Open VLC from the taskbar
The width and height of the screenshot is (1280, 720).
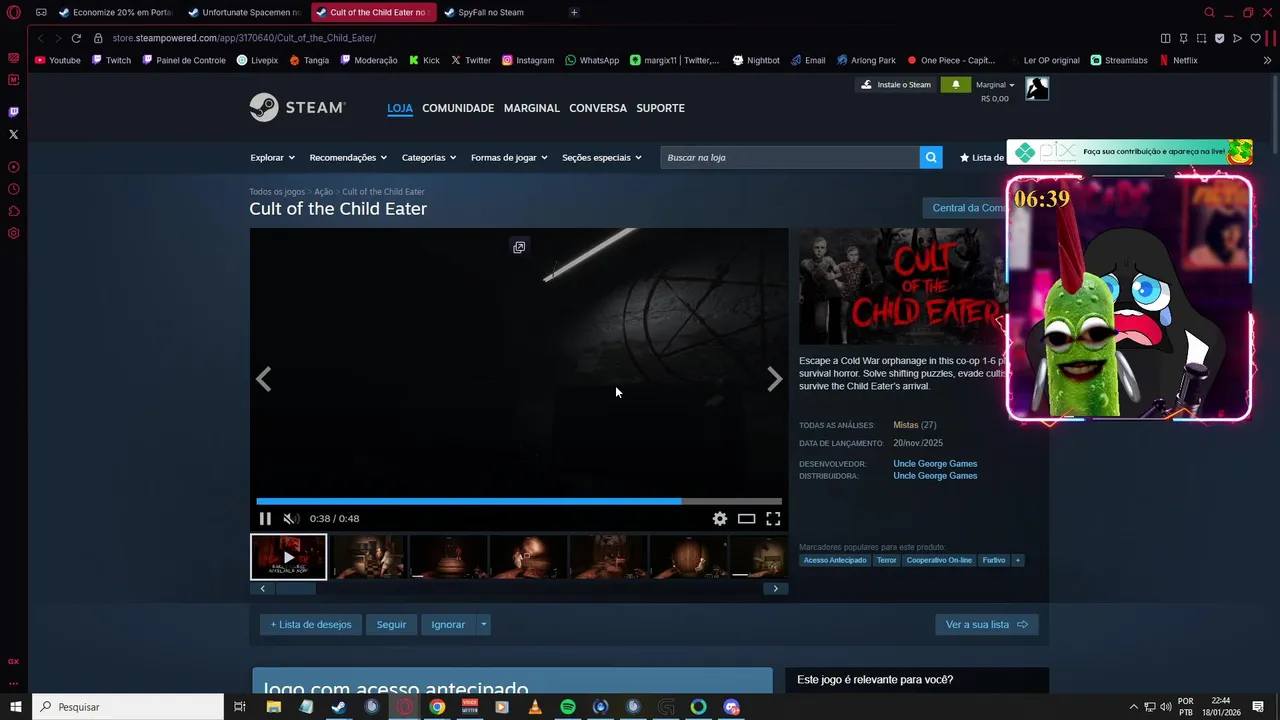click(535, 707)
